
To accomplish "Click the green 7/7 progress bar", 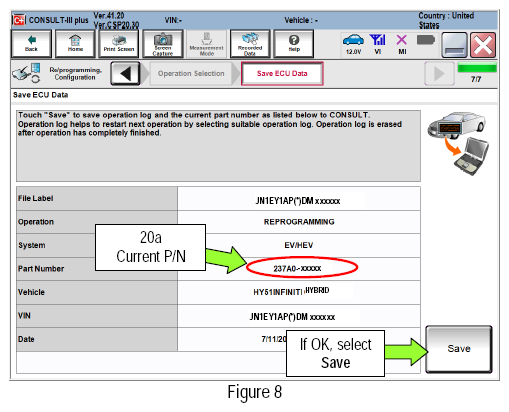I will click(477, 68).
